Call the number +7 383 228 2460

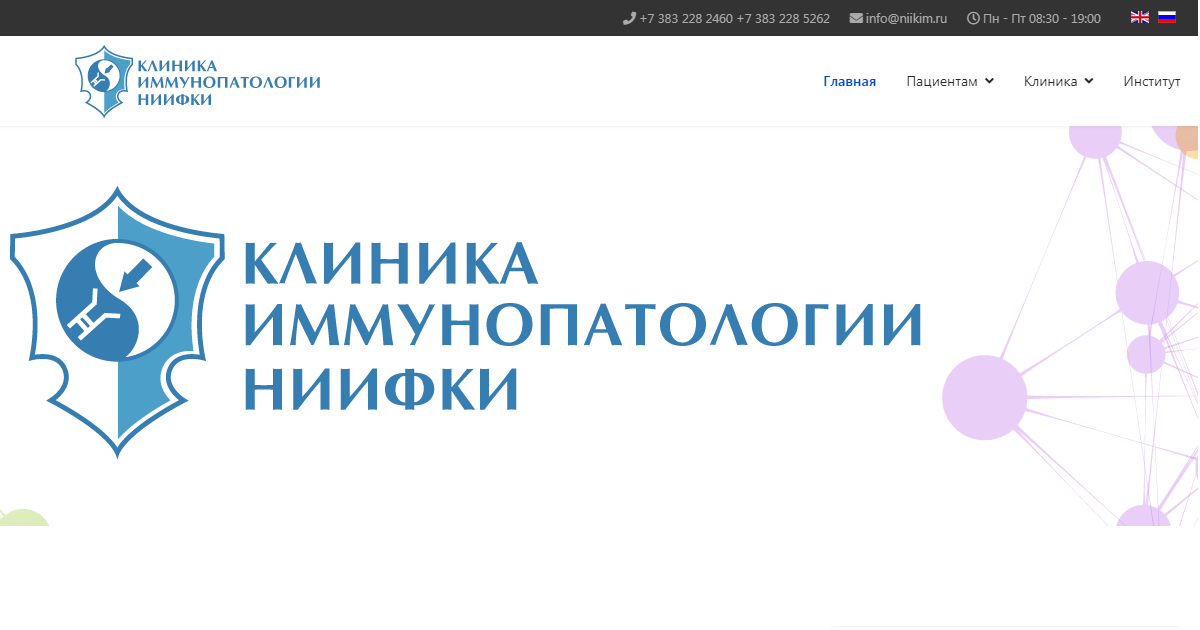click(x=686, y=18)
